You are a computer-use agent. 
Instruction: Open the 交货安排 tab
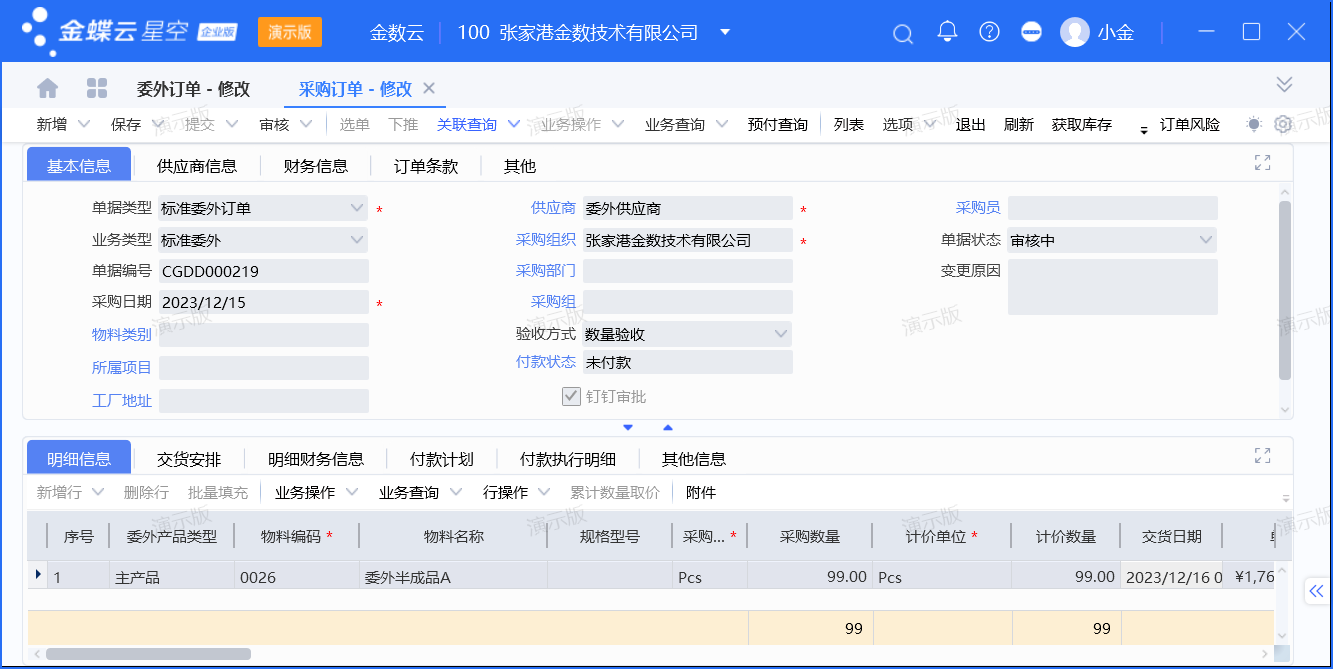189,459
